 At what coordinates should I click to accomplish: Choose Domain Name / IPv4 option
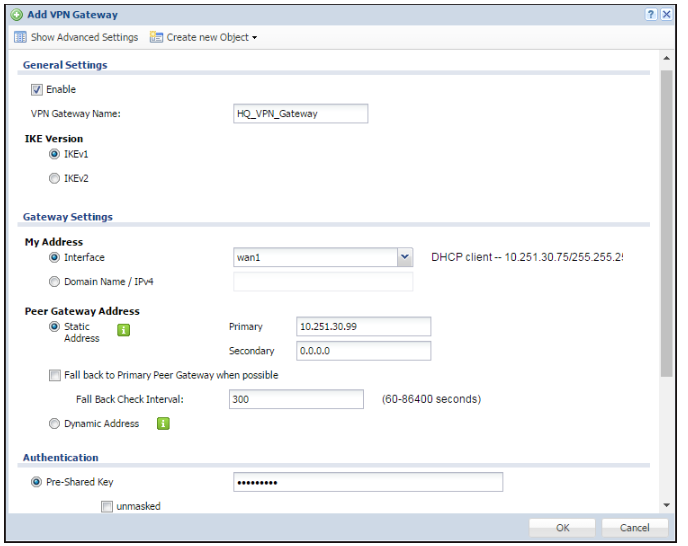[54, 282]
